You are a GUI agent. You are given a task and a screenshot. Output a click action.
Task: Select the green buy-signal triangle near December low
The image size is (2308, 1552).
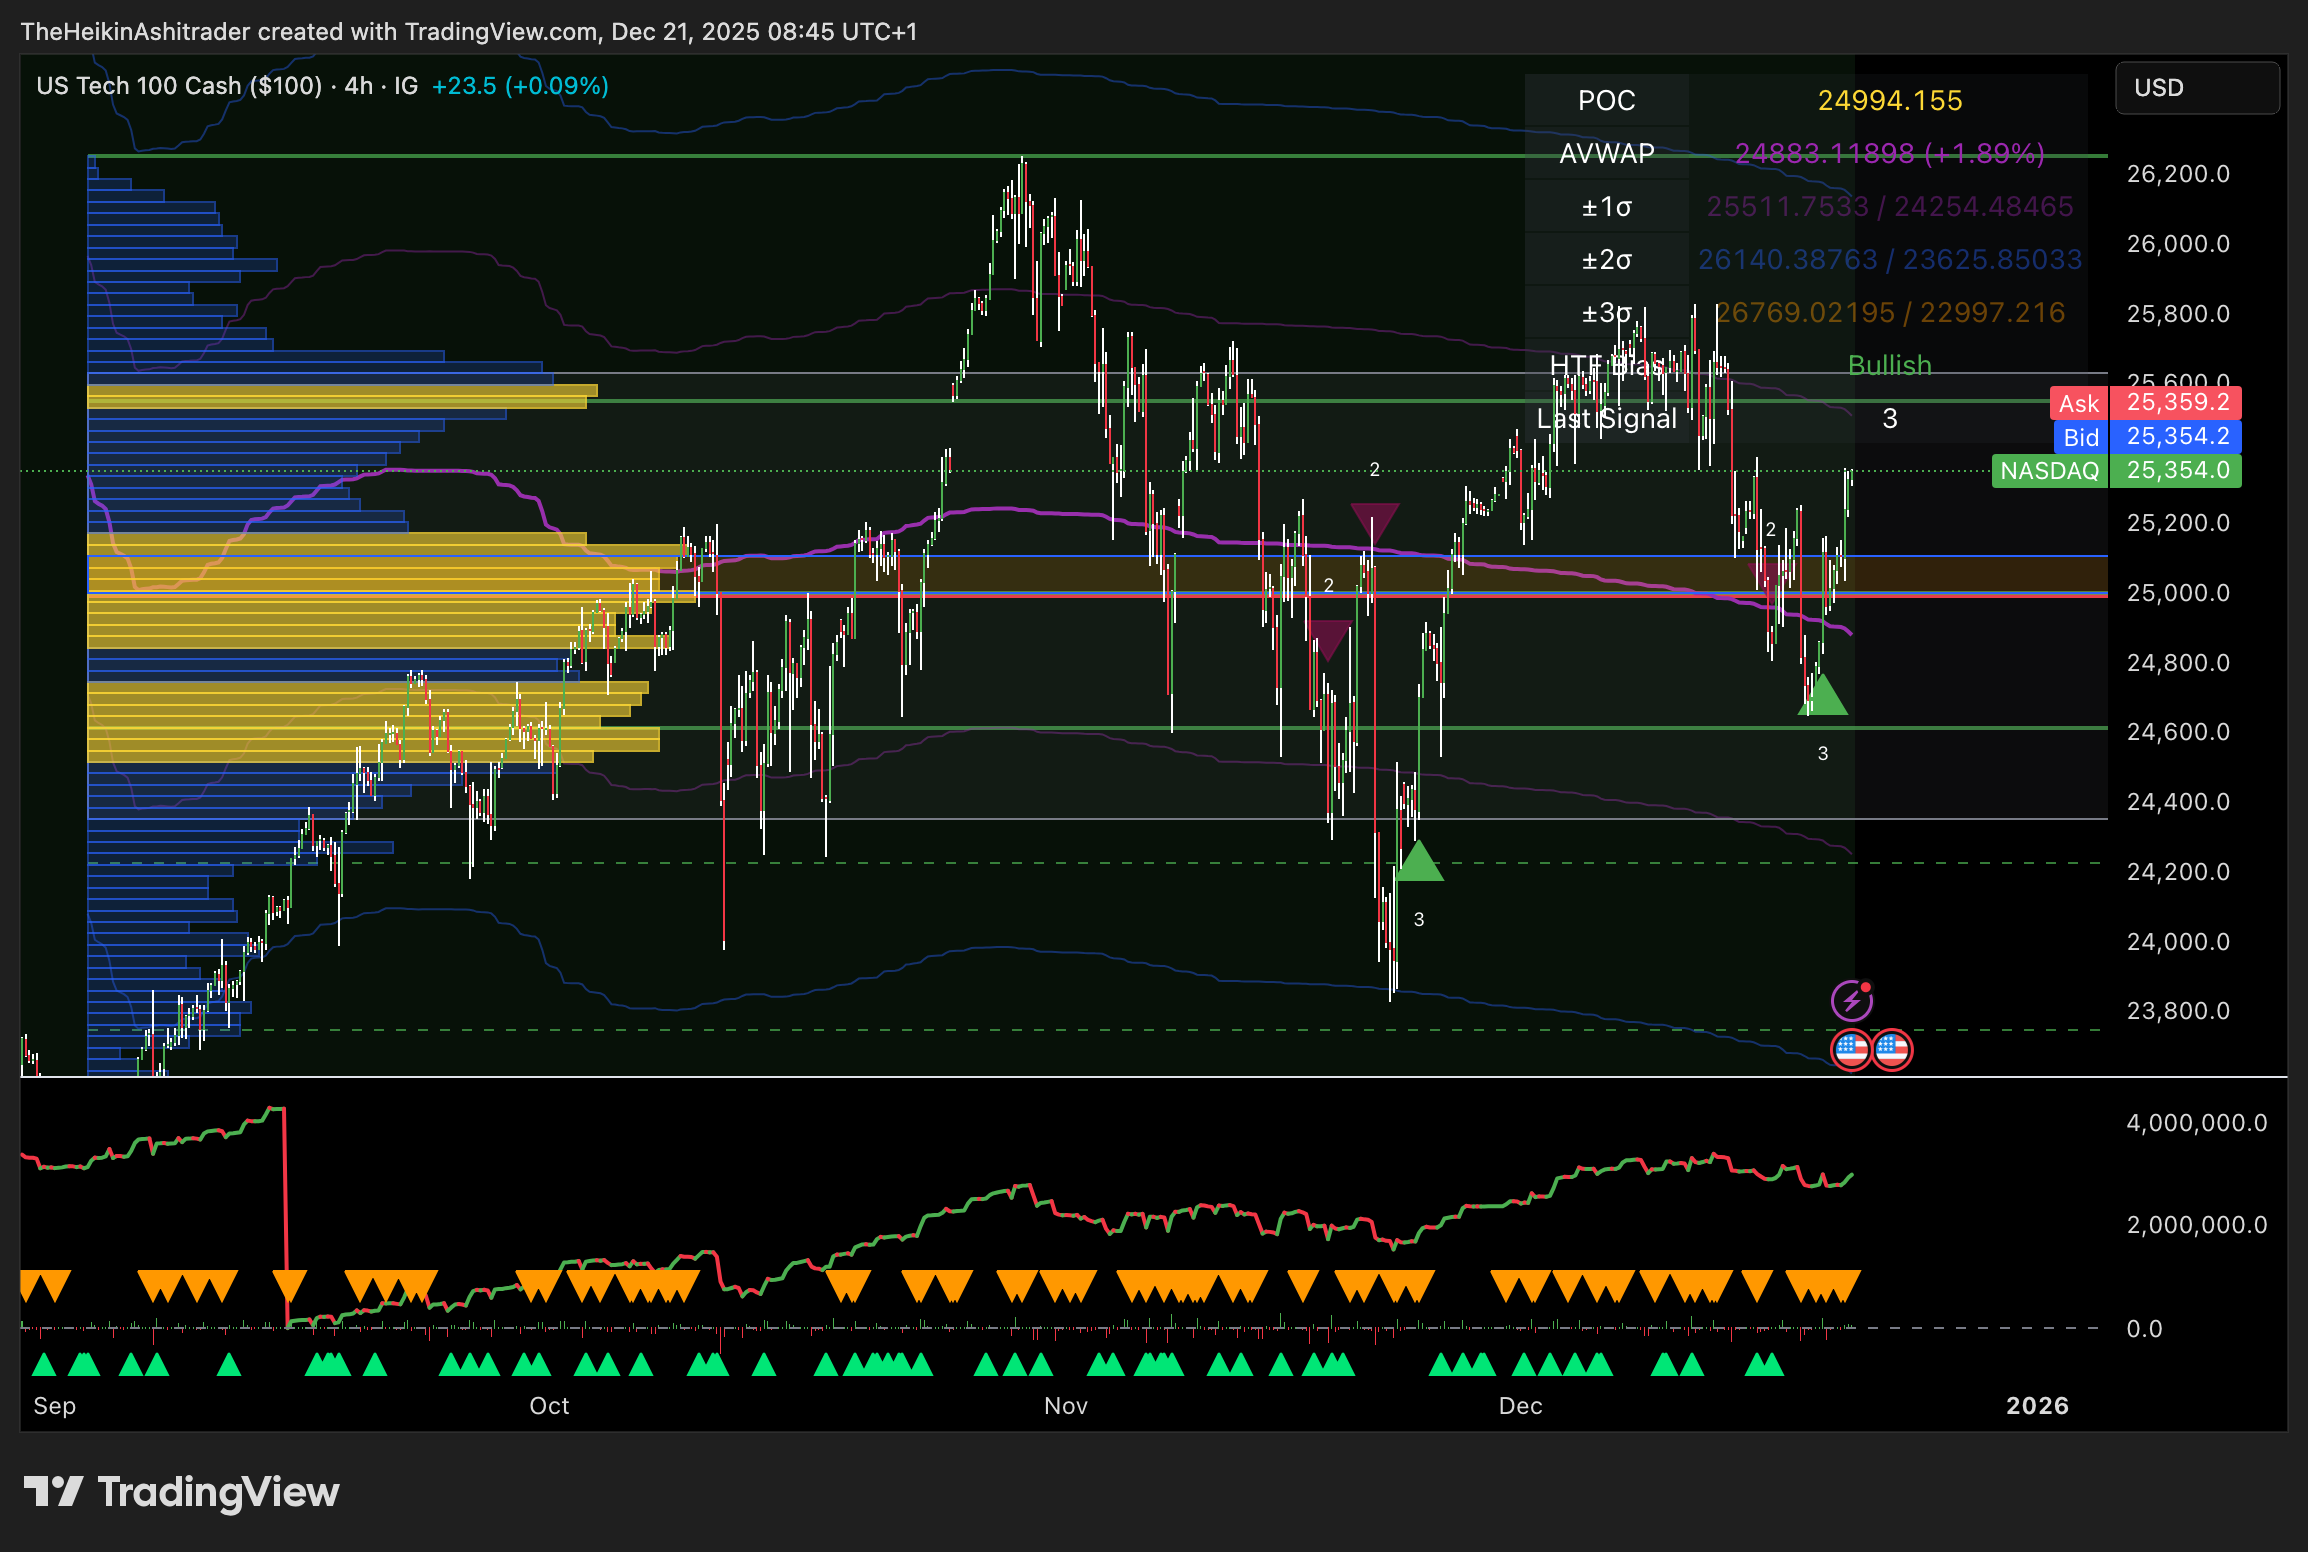(1823, 700)
